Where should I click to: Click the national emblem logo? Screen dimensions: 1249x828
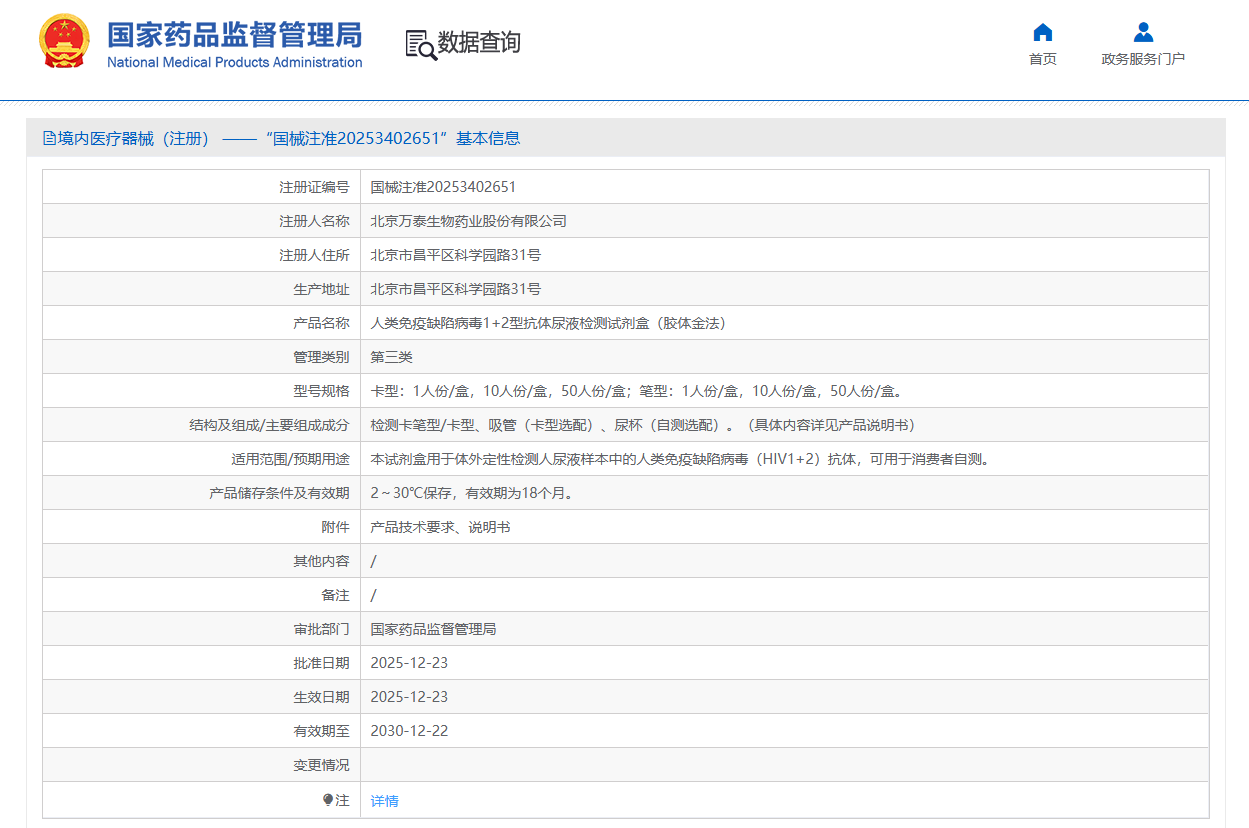(x=64, y=42)
